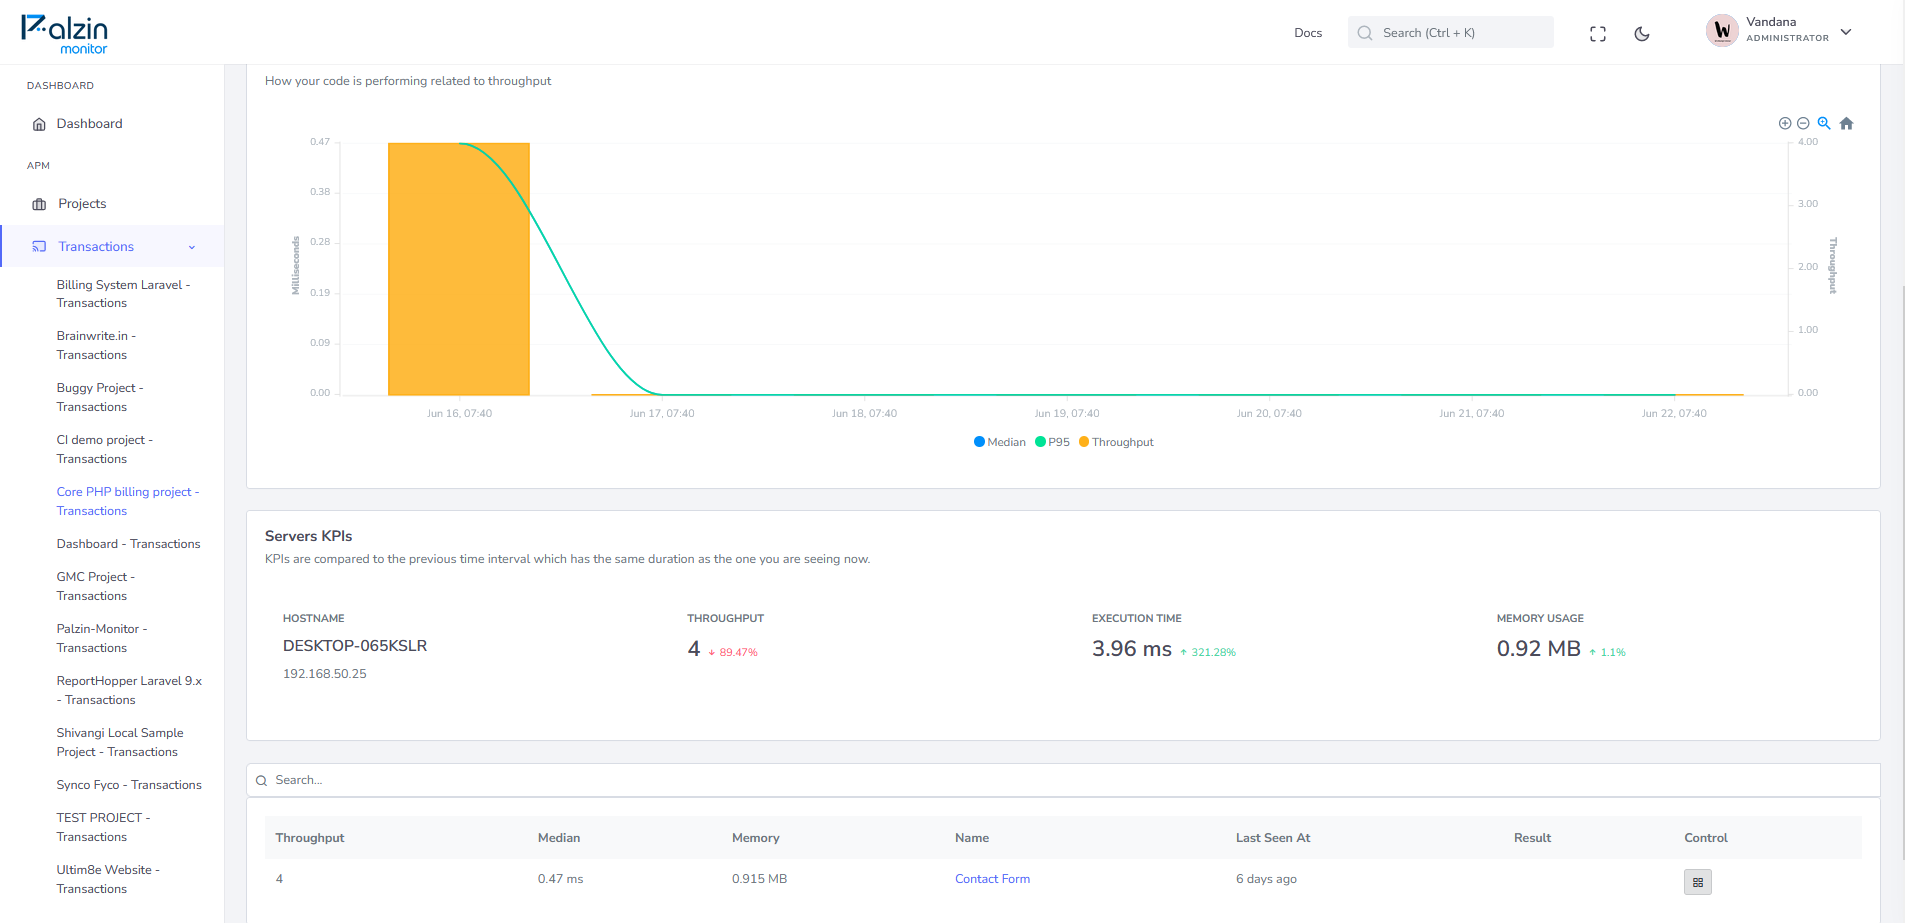Open Brainwrite.in - Transactions
1905x923 pixels.
(x=96, y=345)
